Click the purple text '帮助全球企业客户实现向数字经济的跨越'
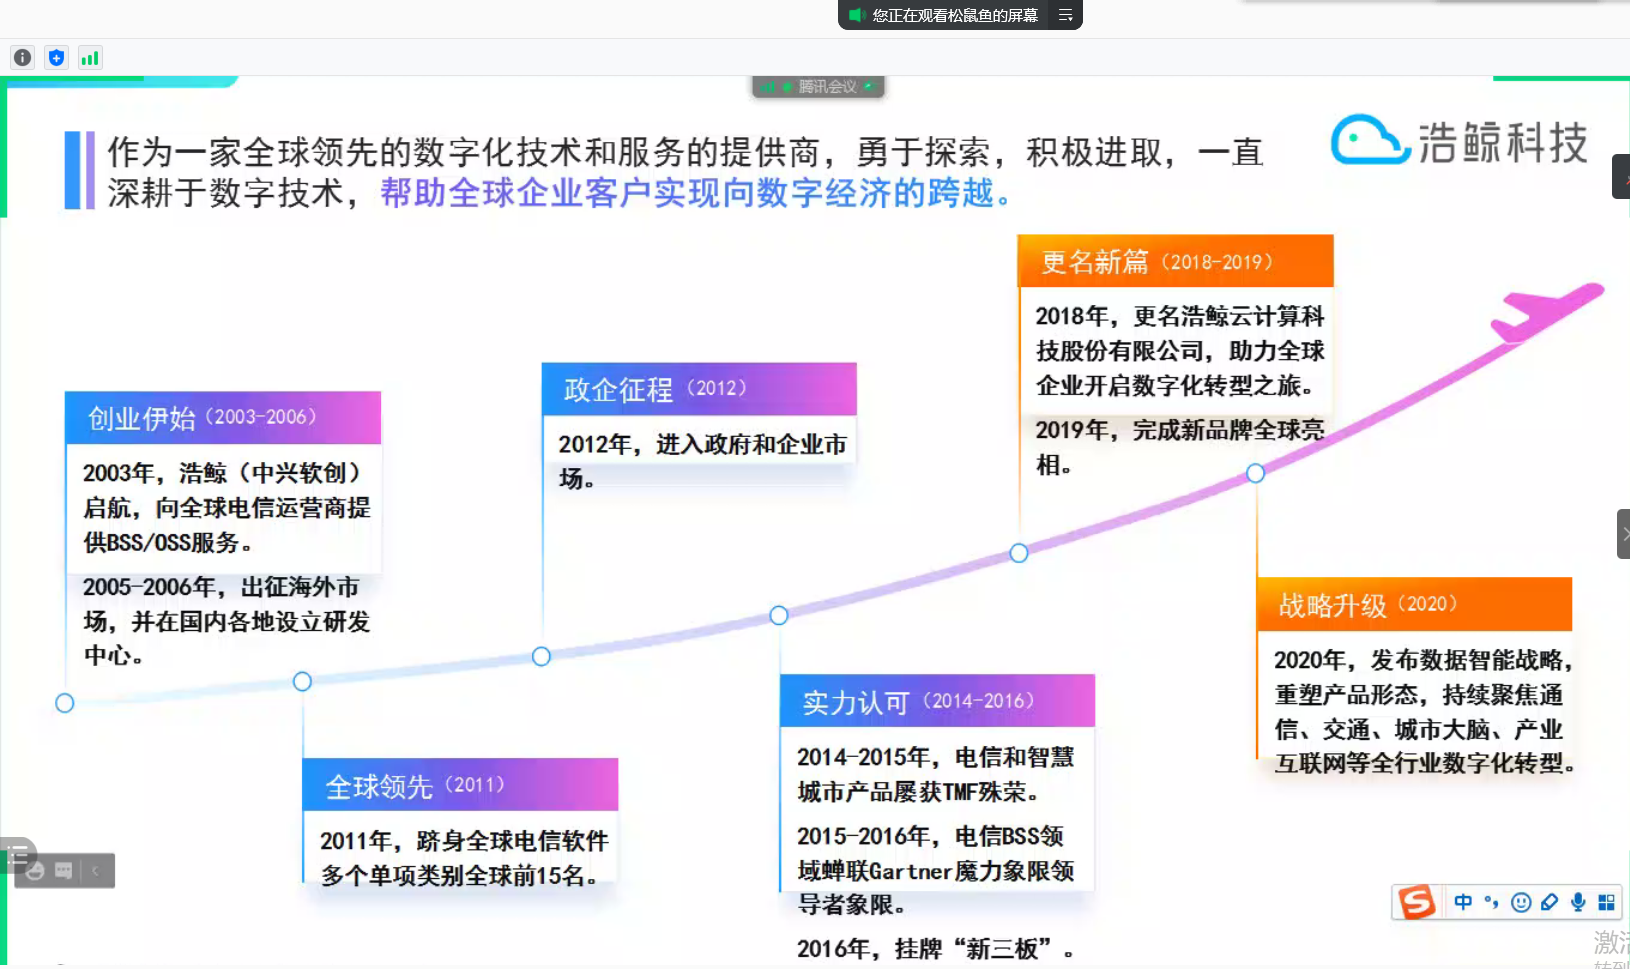Image resolution: width=1630 pixels, height=969 pixels. [695, 193]
